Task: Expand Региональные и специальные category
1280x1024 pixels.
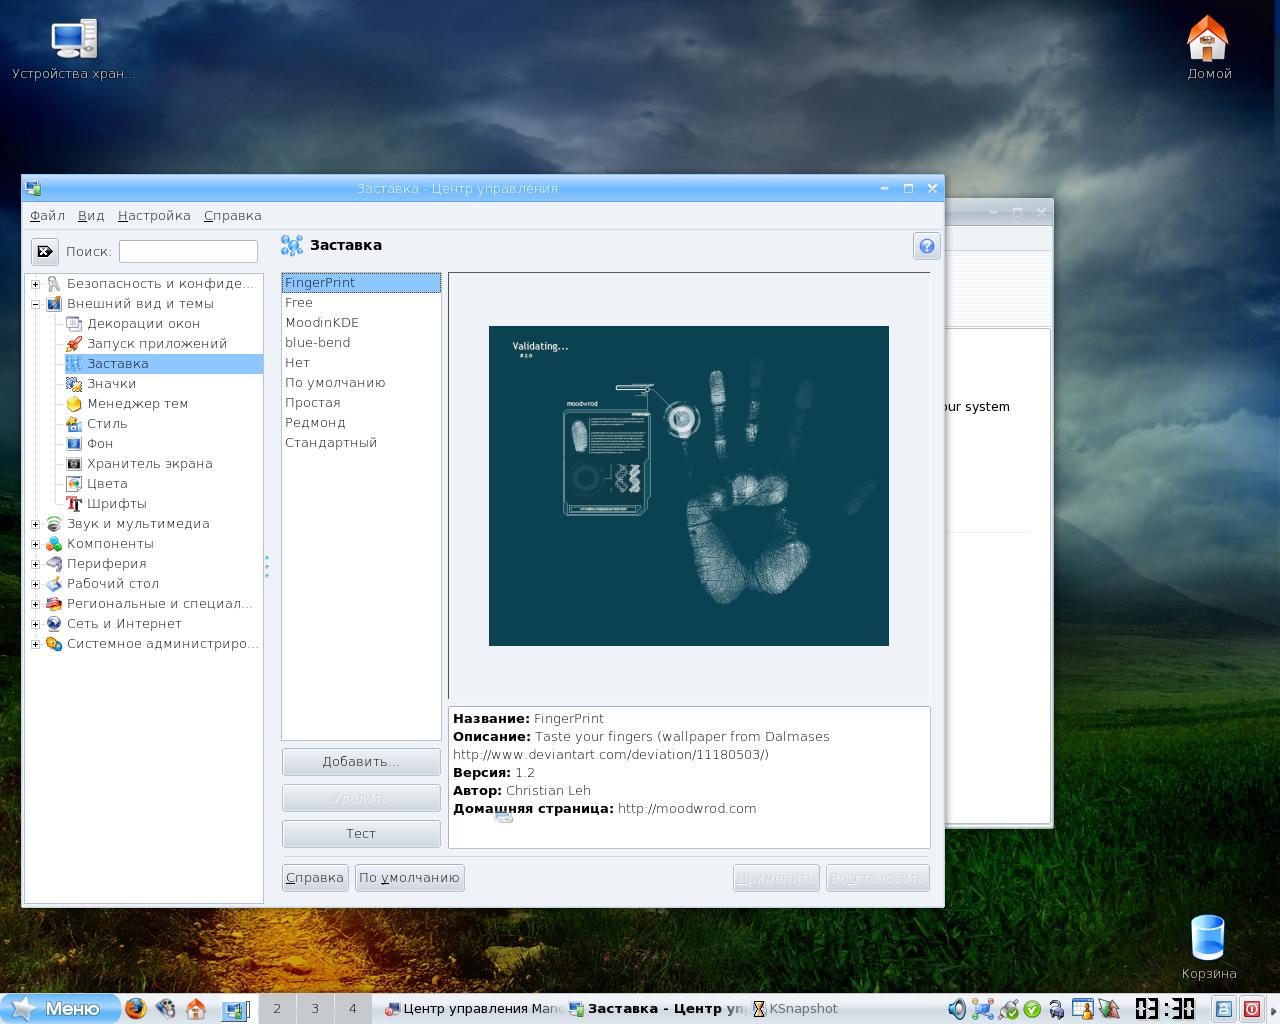Action: click(35, 604)
